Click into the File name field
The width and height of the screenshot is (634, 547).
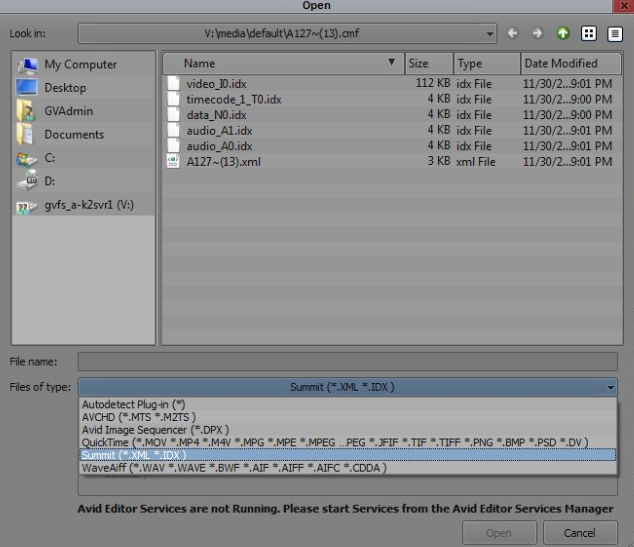(x=348, y=361)
